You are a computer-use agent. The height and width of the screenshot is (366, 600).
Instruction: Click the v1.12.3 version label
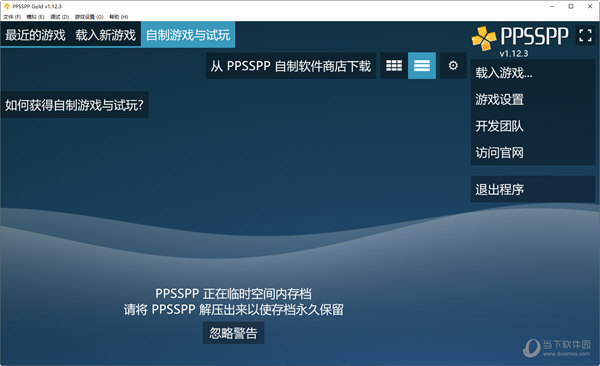click(x=514, y=54)
